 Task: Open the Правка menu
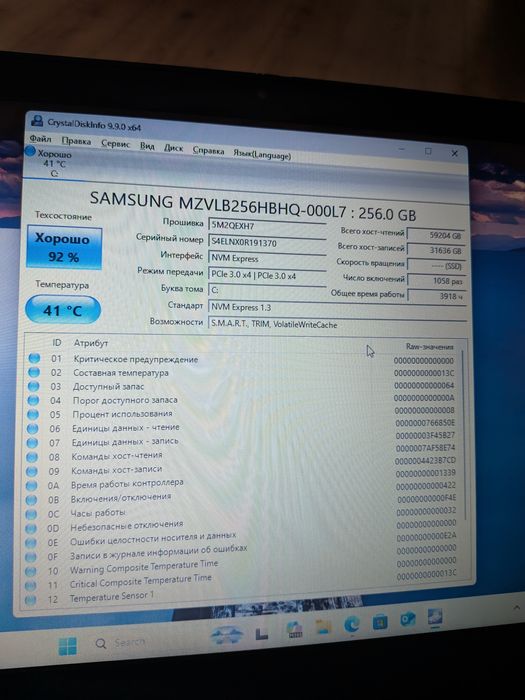tap(76, 141)
